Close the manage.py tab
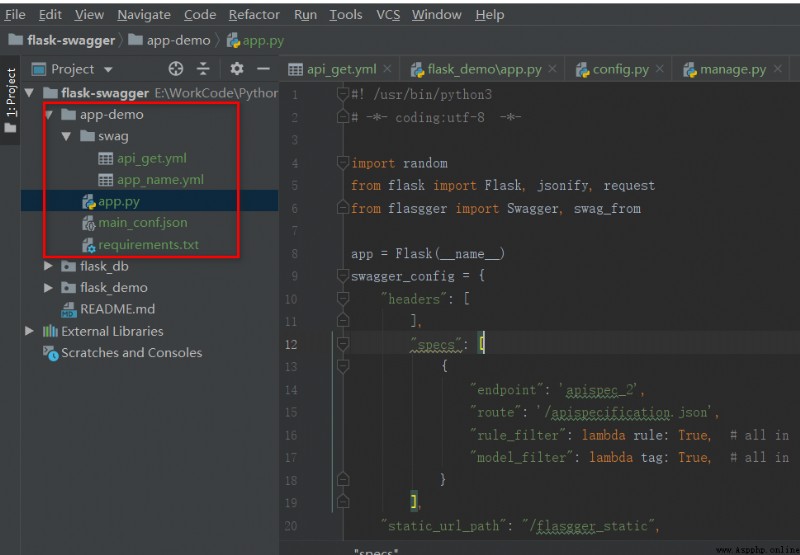 (777, 68)
